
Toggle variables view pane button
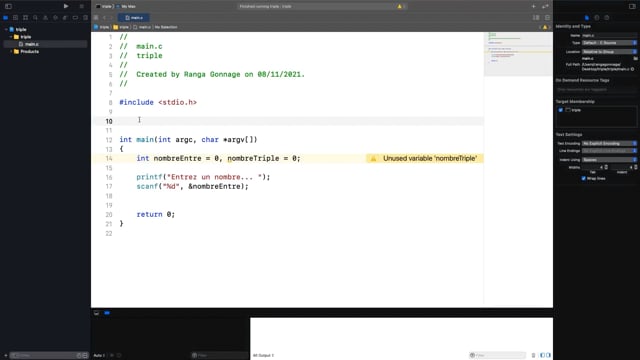542,355
